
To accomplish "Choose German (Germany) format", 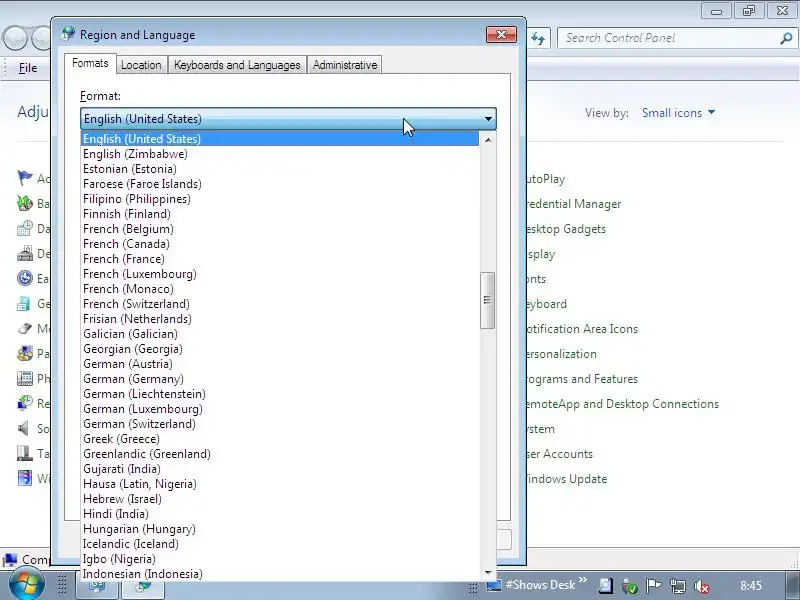I will coord(280,379).
